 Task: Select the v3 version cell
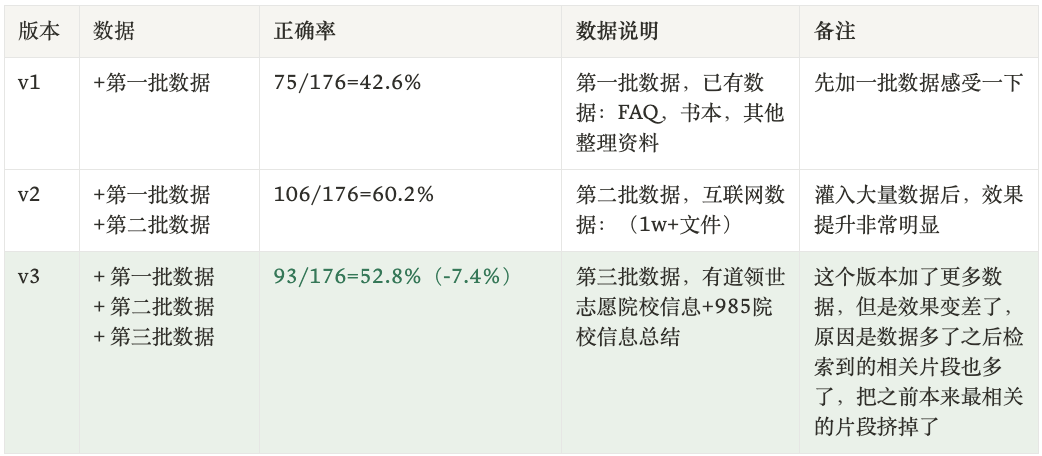pos(30,277)
